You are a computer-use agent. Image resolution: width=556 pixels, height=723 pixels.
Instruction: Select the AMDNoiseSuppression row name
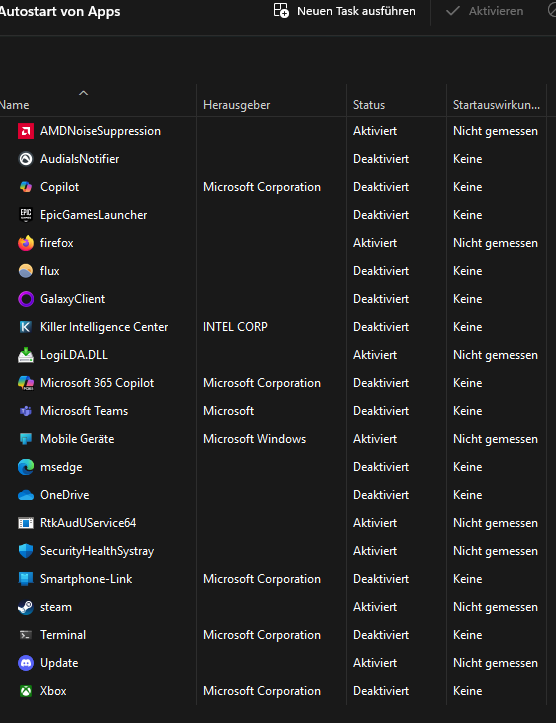[101, 131]
